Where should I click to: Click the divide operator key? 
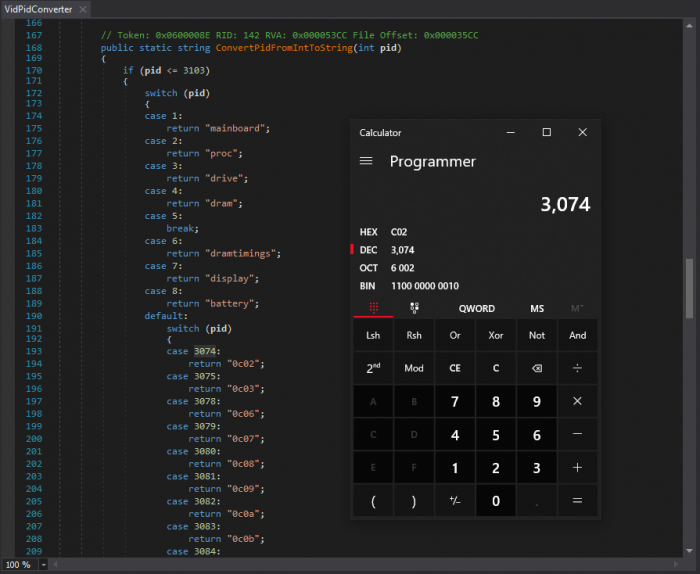pos(578,368)
